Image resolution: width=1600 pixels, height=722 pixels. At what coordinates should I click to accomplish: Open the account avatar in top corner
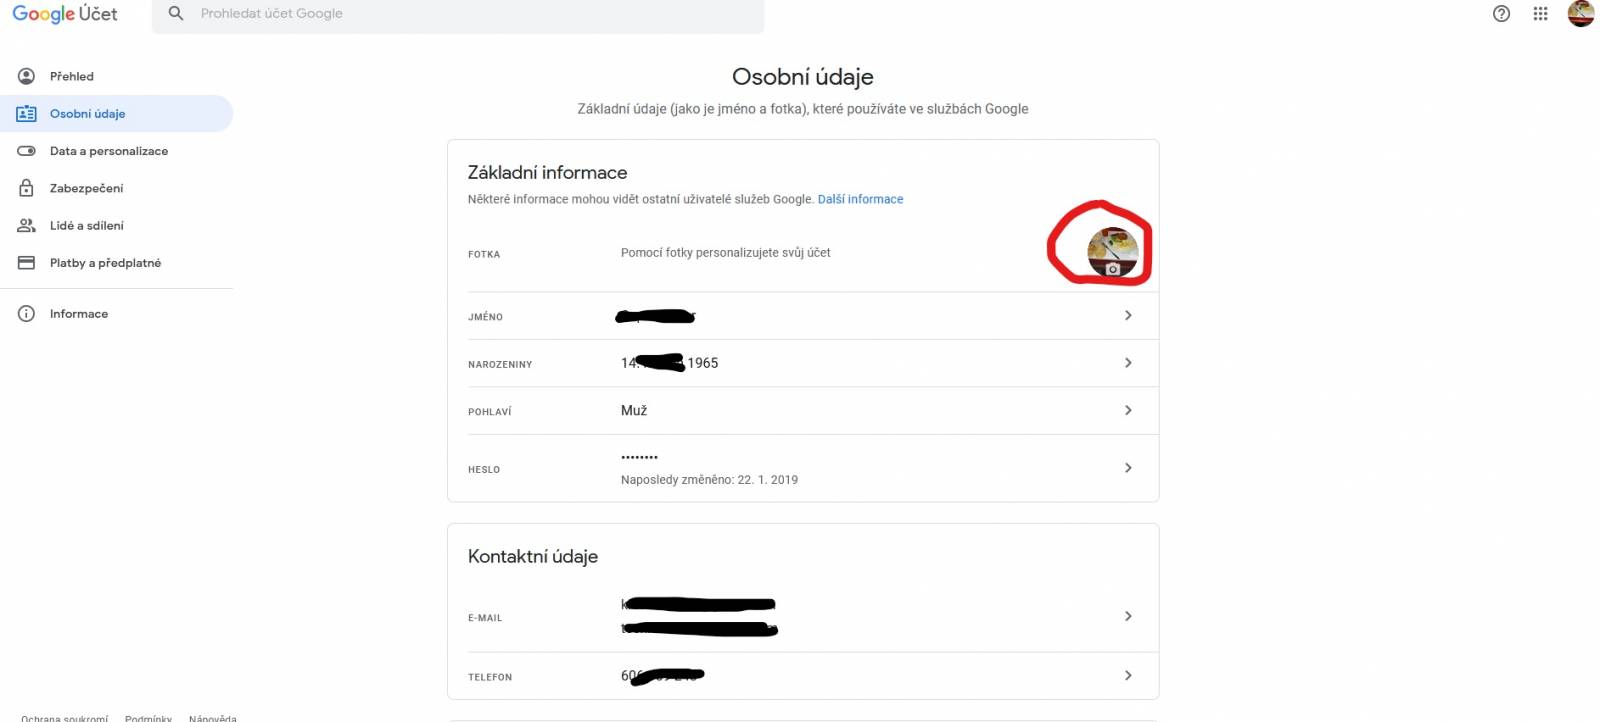1581,13
